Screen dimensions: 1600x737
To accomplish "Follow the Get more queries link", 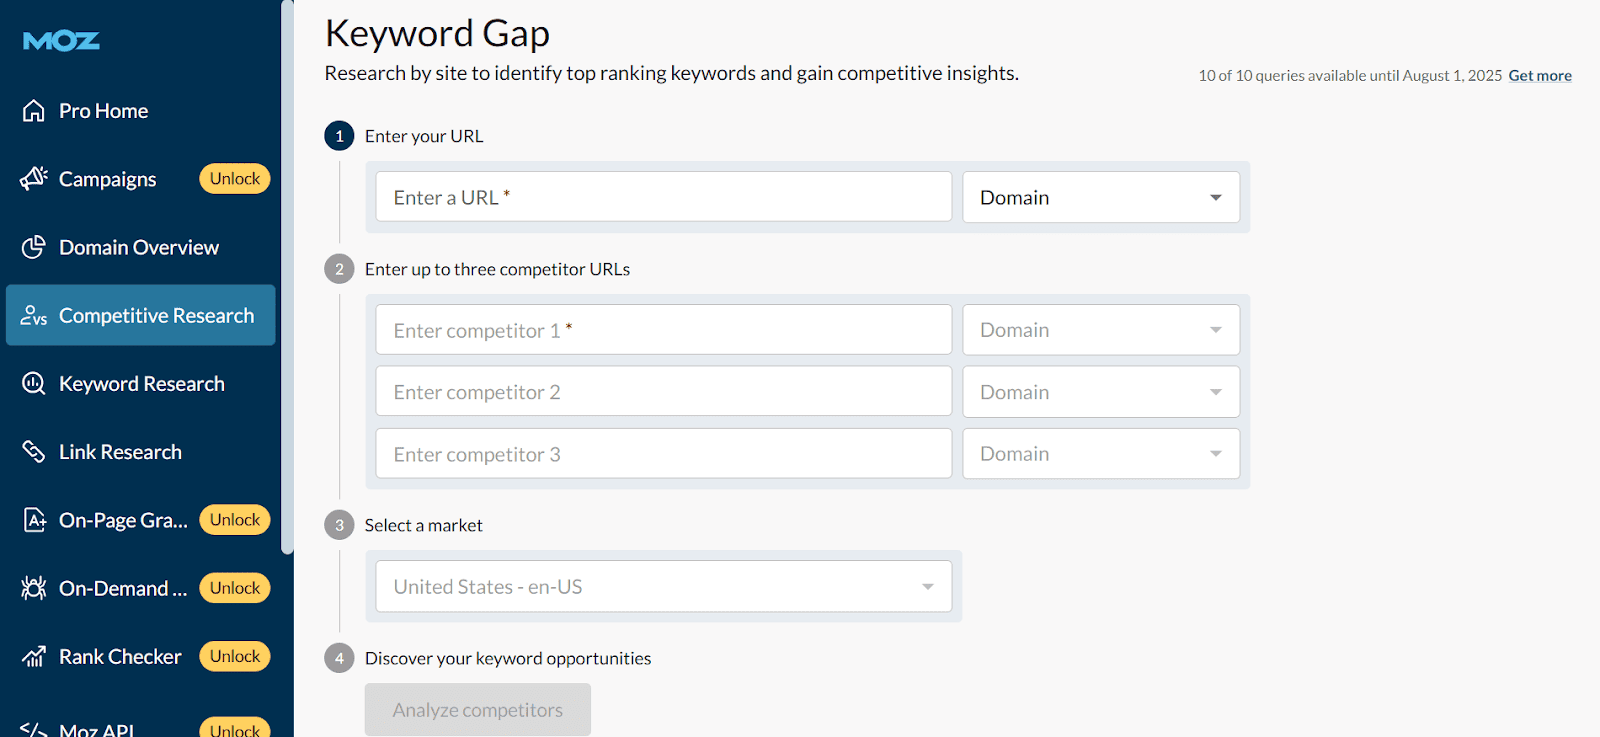I will click(1539, 76).
